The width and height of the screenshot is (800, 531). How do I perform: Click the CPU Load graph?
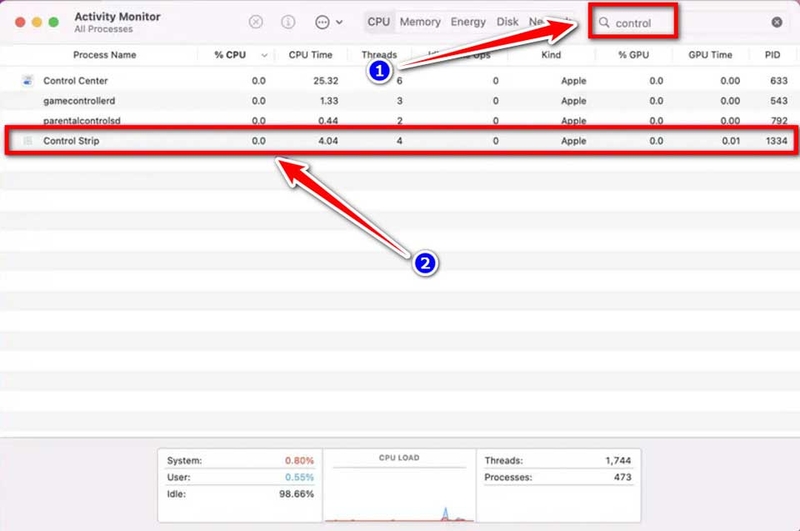click(399, 492)
